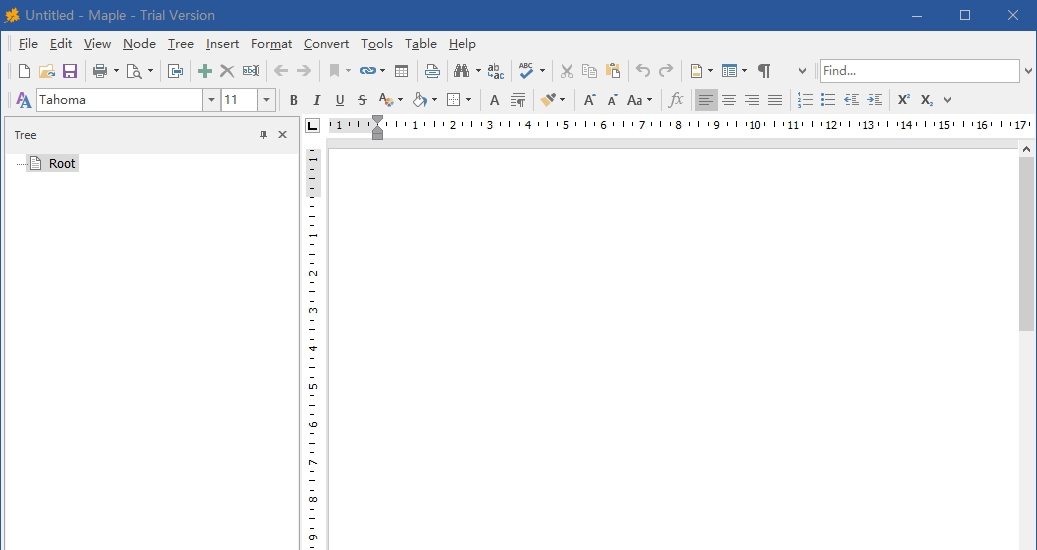
Task: Click the Cut scissors icon
Action: tap(567, 71)
